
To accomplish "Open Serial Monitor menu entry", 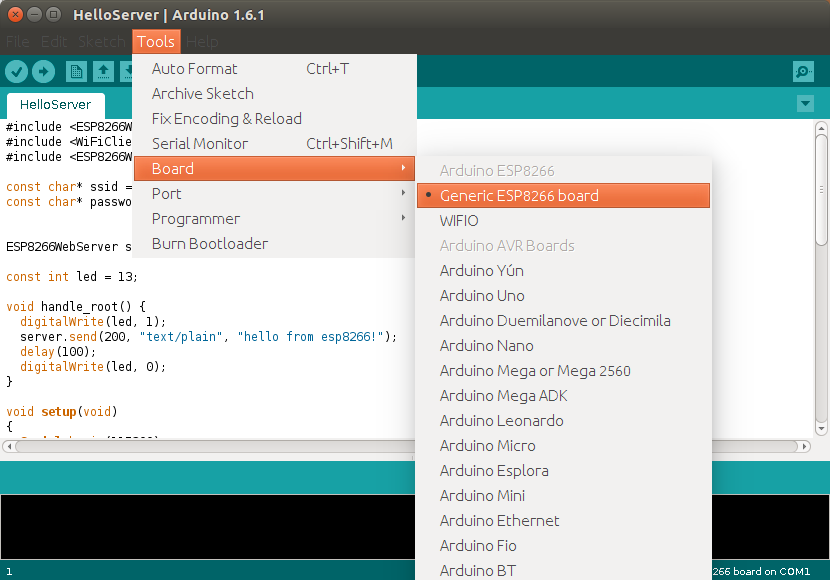I will 274,143.
